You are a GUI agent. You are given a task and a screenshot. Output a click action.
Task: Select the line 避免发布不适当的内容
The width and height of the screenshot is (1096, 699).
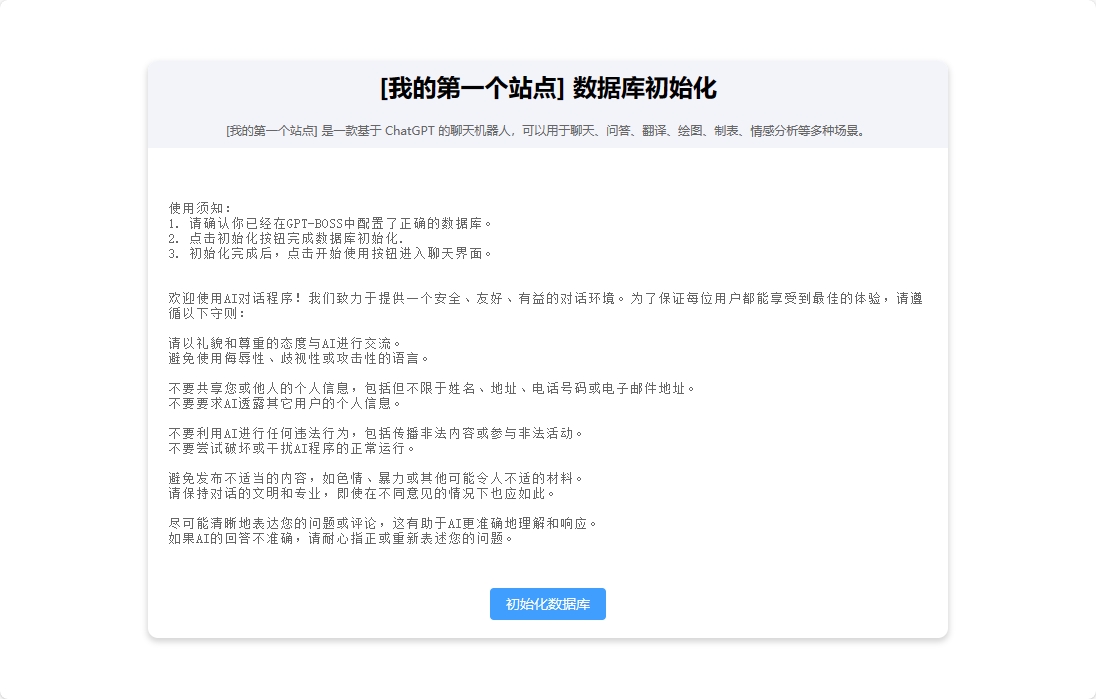pos(376,478)
